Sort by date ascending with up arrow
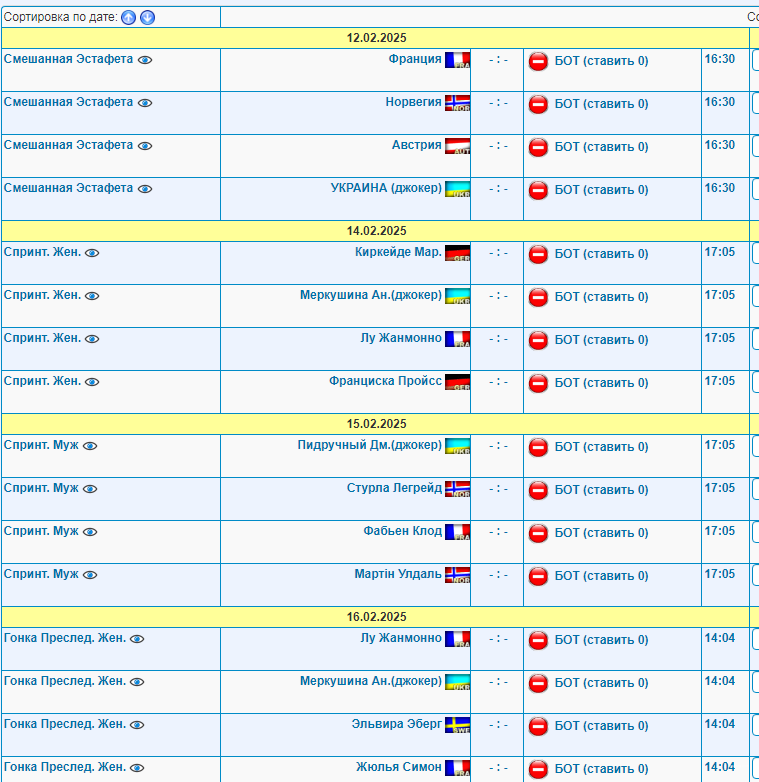 click(x=129, y=17)
